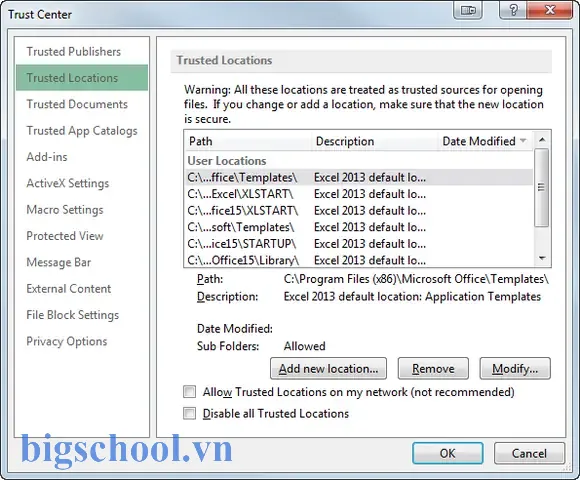The image size is (580, 480).
Task: Click the Path column header
Action: (248, 141)
